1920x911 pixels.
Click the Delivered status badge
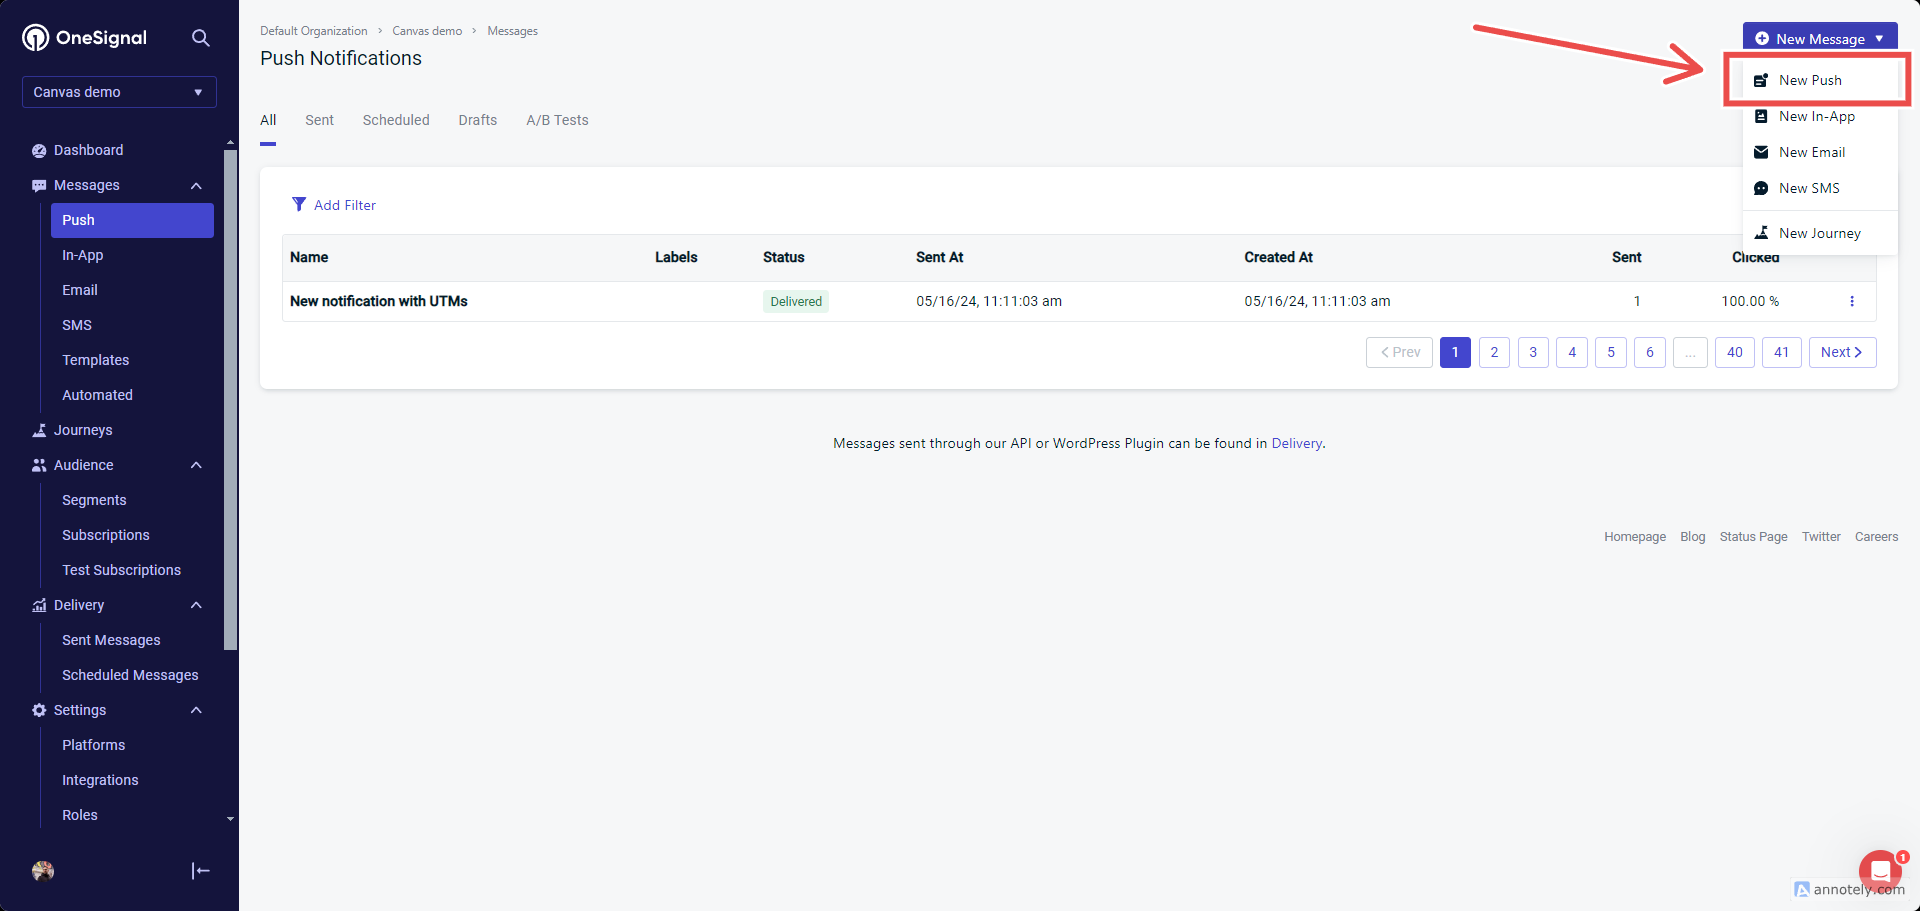click(796, 301)
